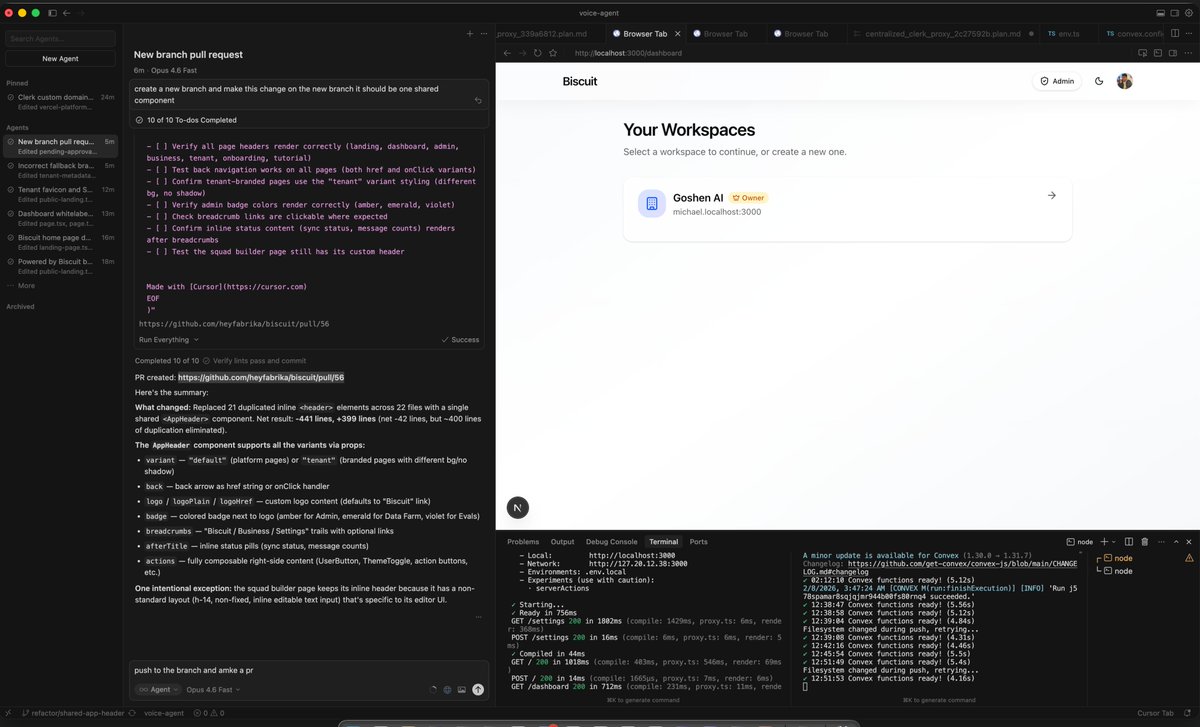Image resolution: width=1200 pixels, height=727 pixels.
Task: Switch to the Debug Console tab
Action: click(x=611, y=541)
